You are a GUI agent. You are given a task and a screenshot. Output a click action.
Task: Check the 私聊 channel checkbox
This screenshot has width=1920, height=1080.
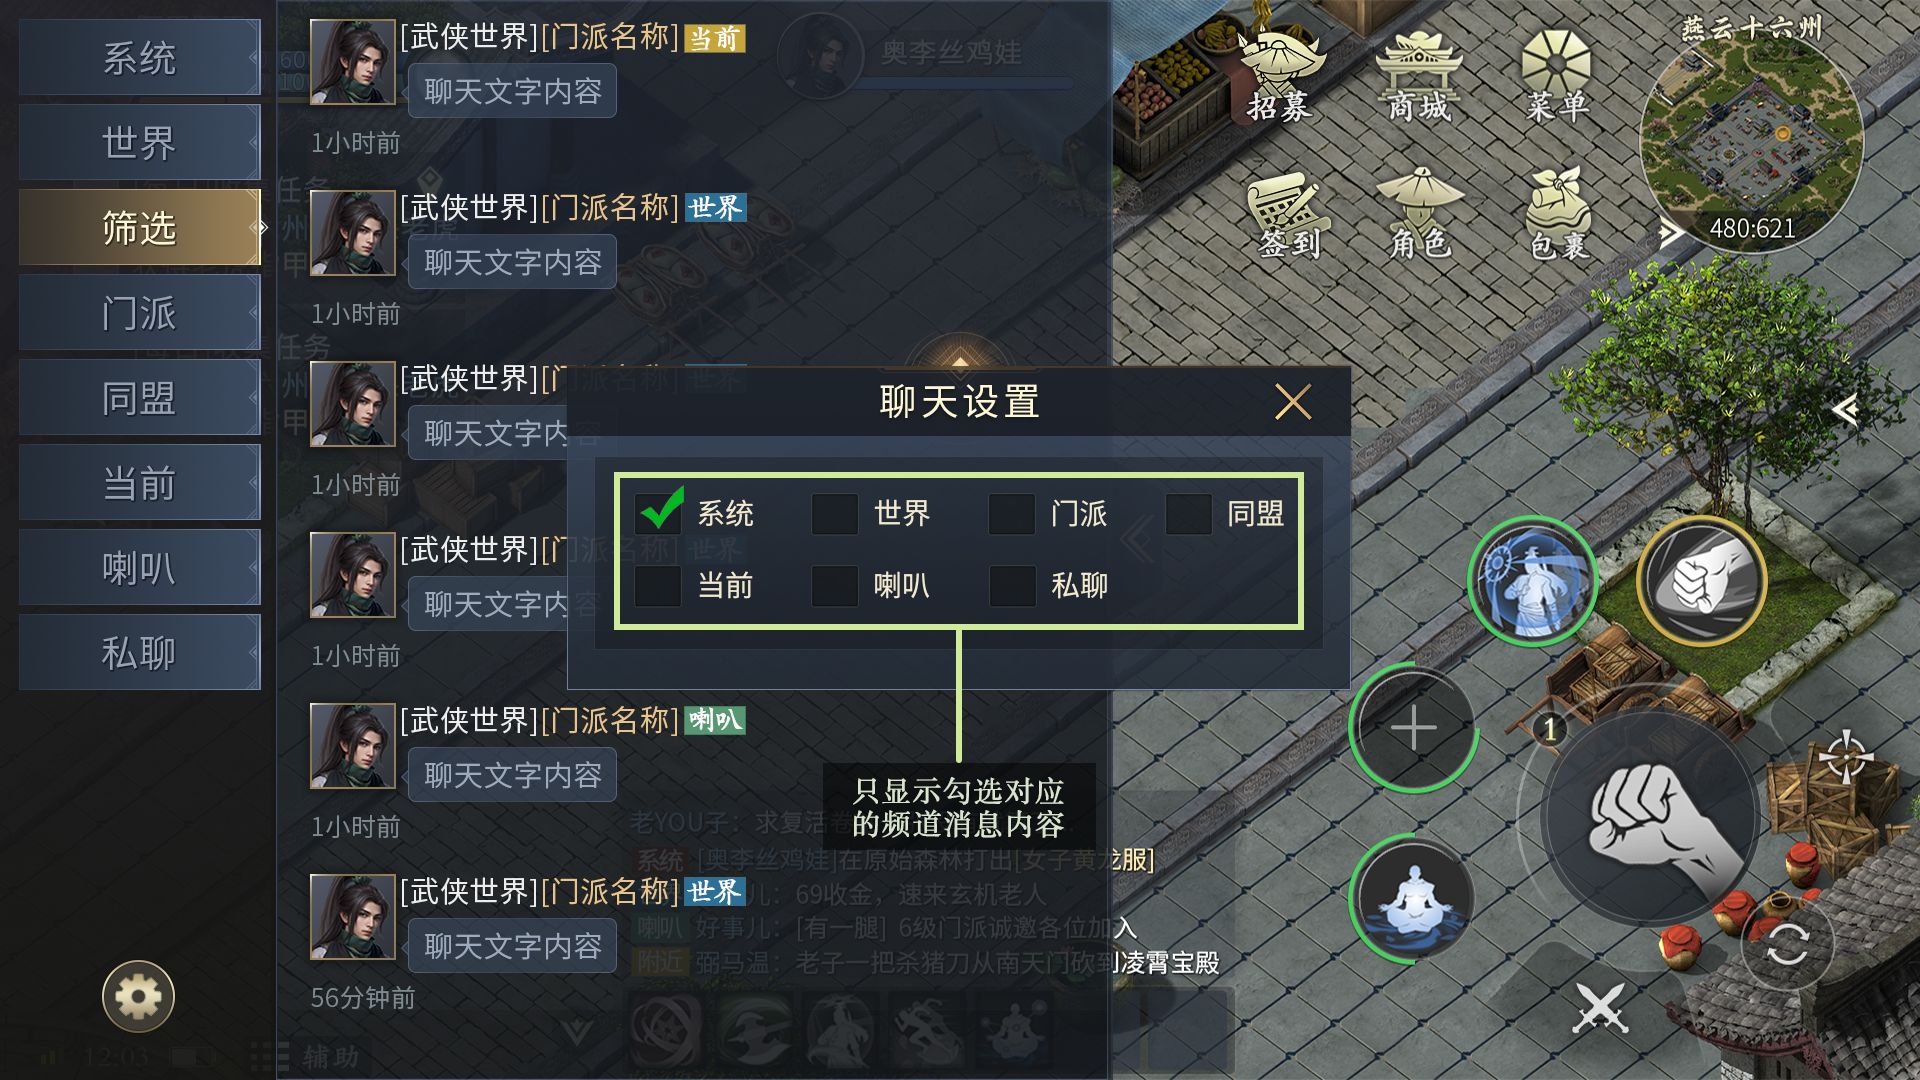tap(1012, 586)
